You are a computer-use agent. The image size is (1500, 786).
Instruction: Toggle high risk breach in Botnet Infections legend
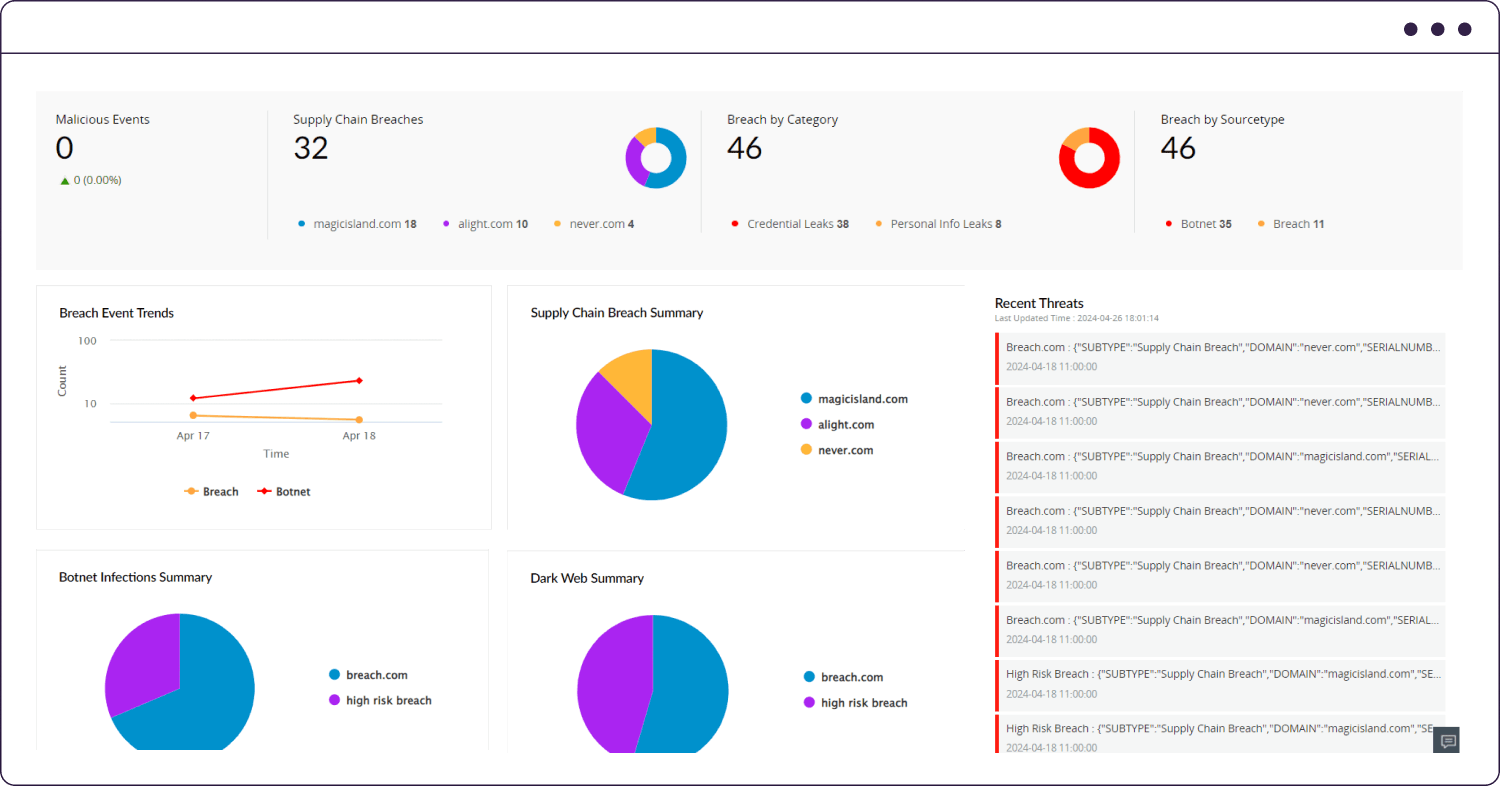click(x=380, y=701)
